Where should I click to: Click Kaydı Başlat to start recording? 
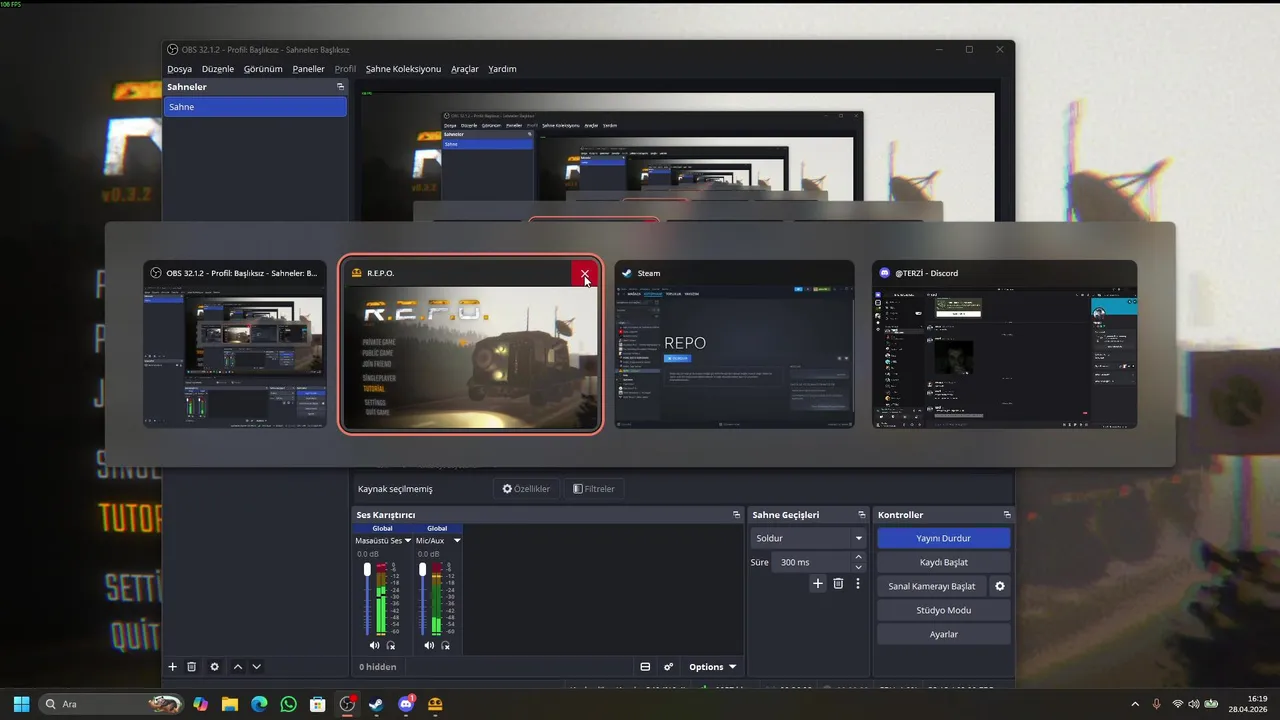click(944, 562)
